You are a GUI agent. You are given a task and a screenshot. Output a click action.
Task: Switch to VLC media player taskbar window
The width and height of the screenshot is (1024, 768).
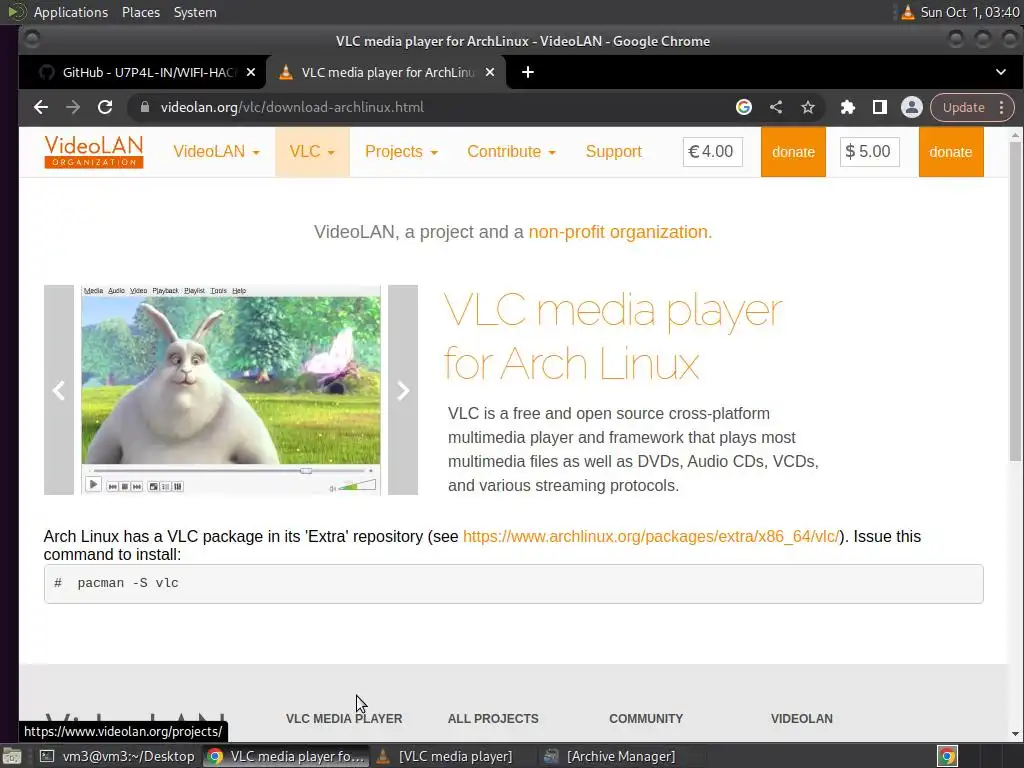pyautogui.click(x=447, y=756)
